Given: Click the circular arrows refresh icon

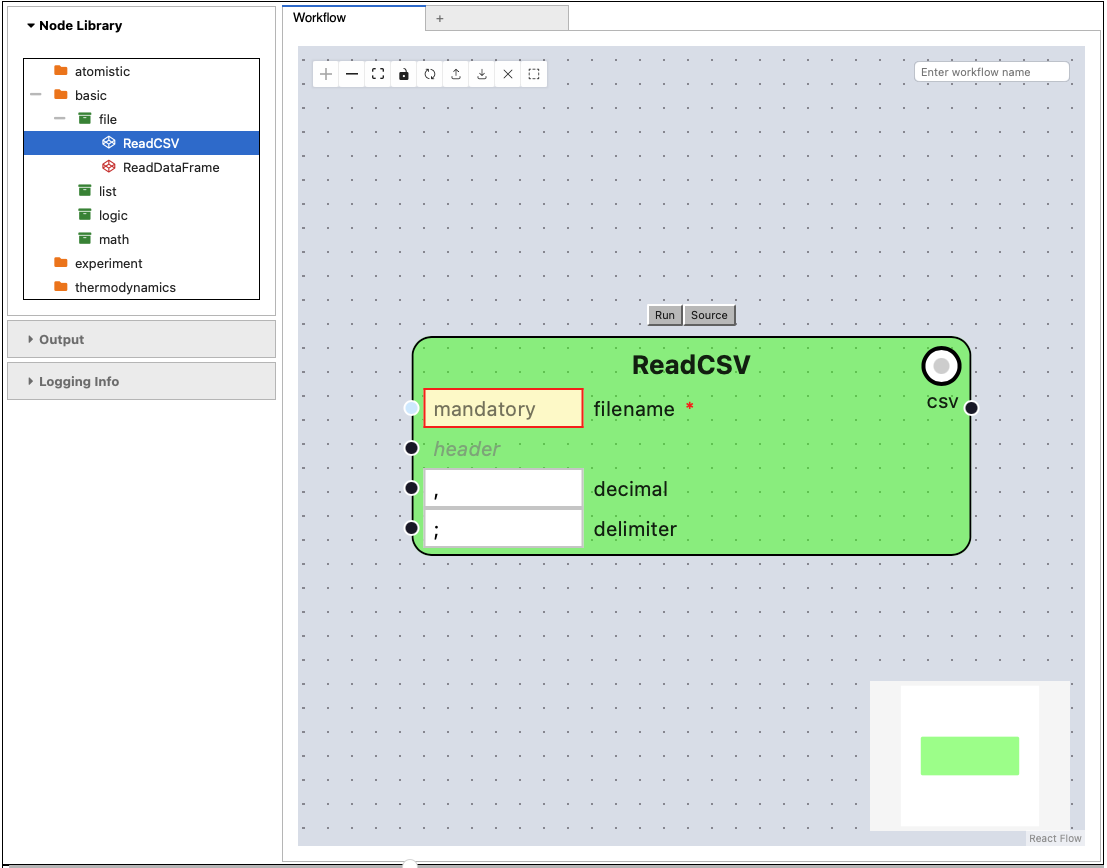Looking at the screenshot, I should 430,74.
